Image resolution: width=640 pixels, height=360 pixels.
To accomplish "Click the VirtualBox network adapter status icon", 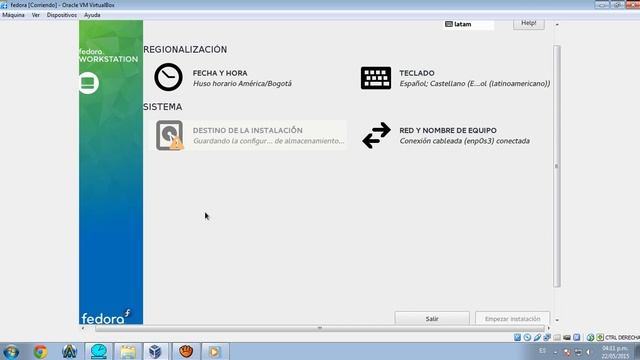I will (x=547, y=337).
